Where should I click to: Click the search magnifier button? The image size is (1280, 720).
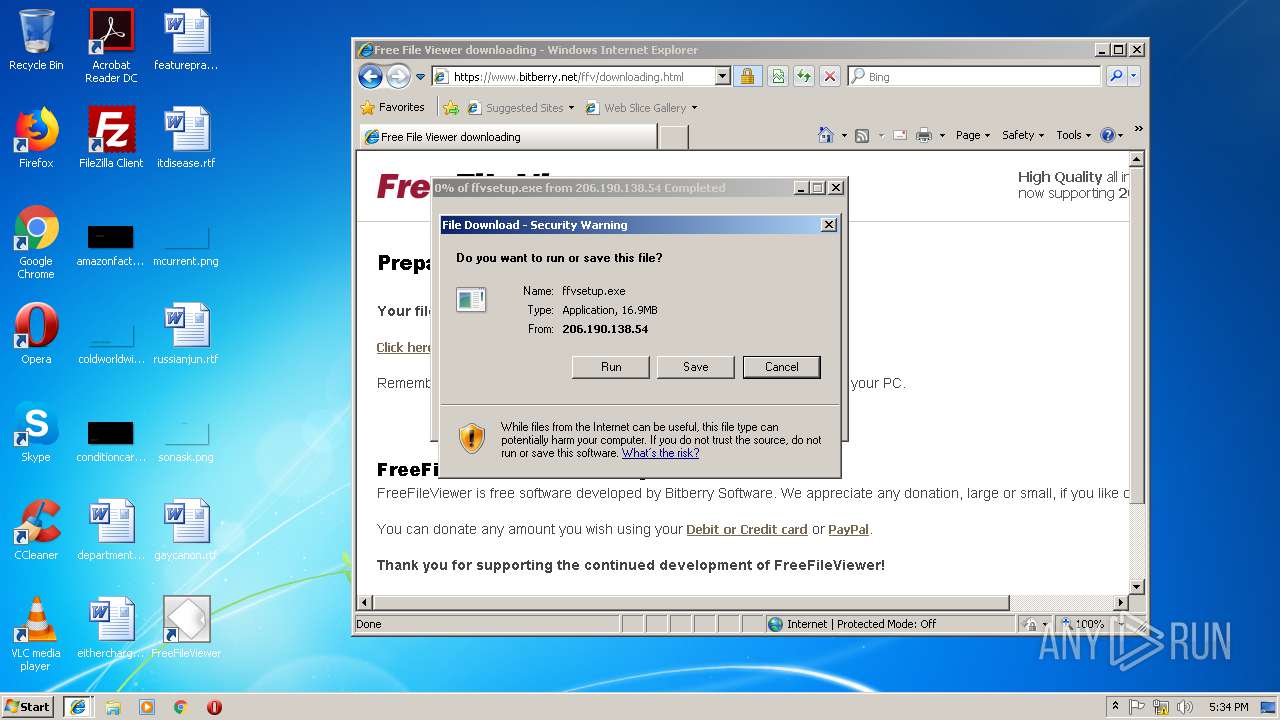(1115, 76)
